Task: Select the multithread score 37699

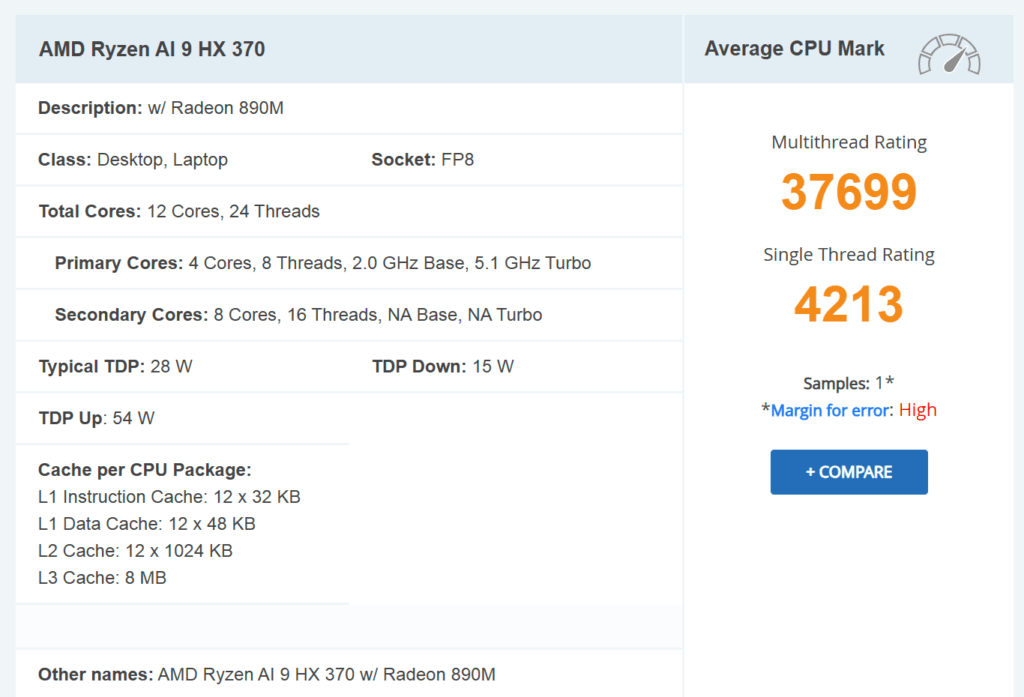Action: pyautogui.click(x=849, y=192)
